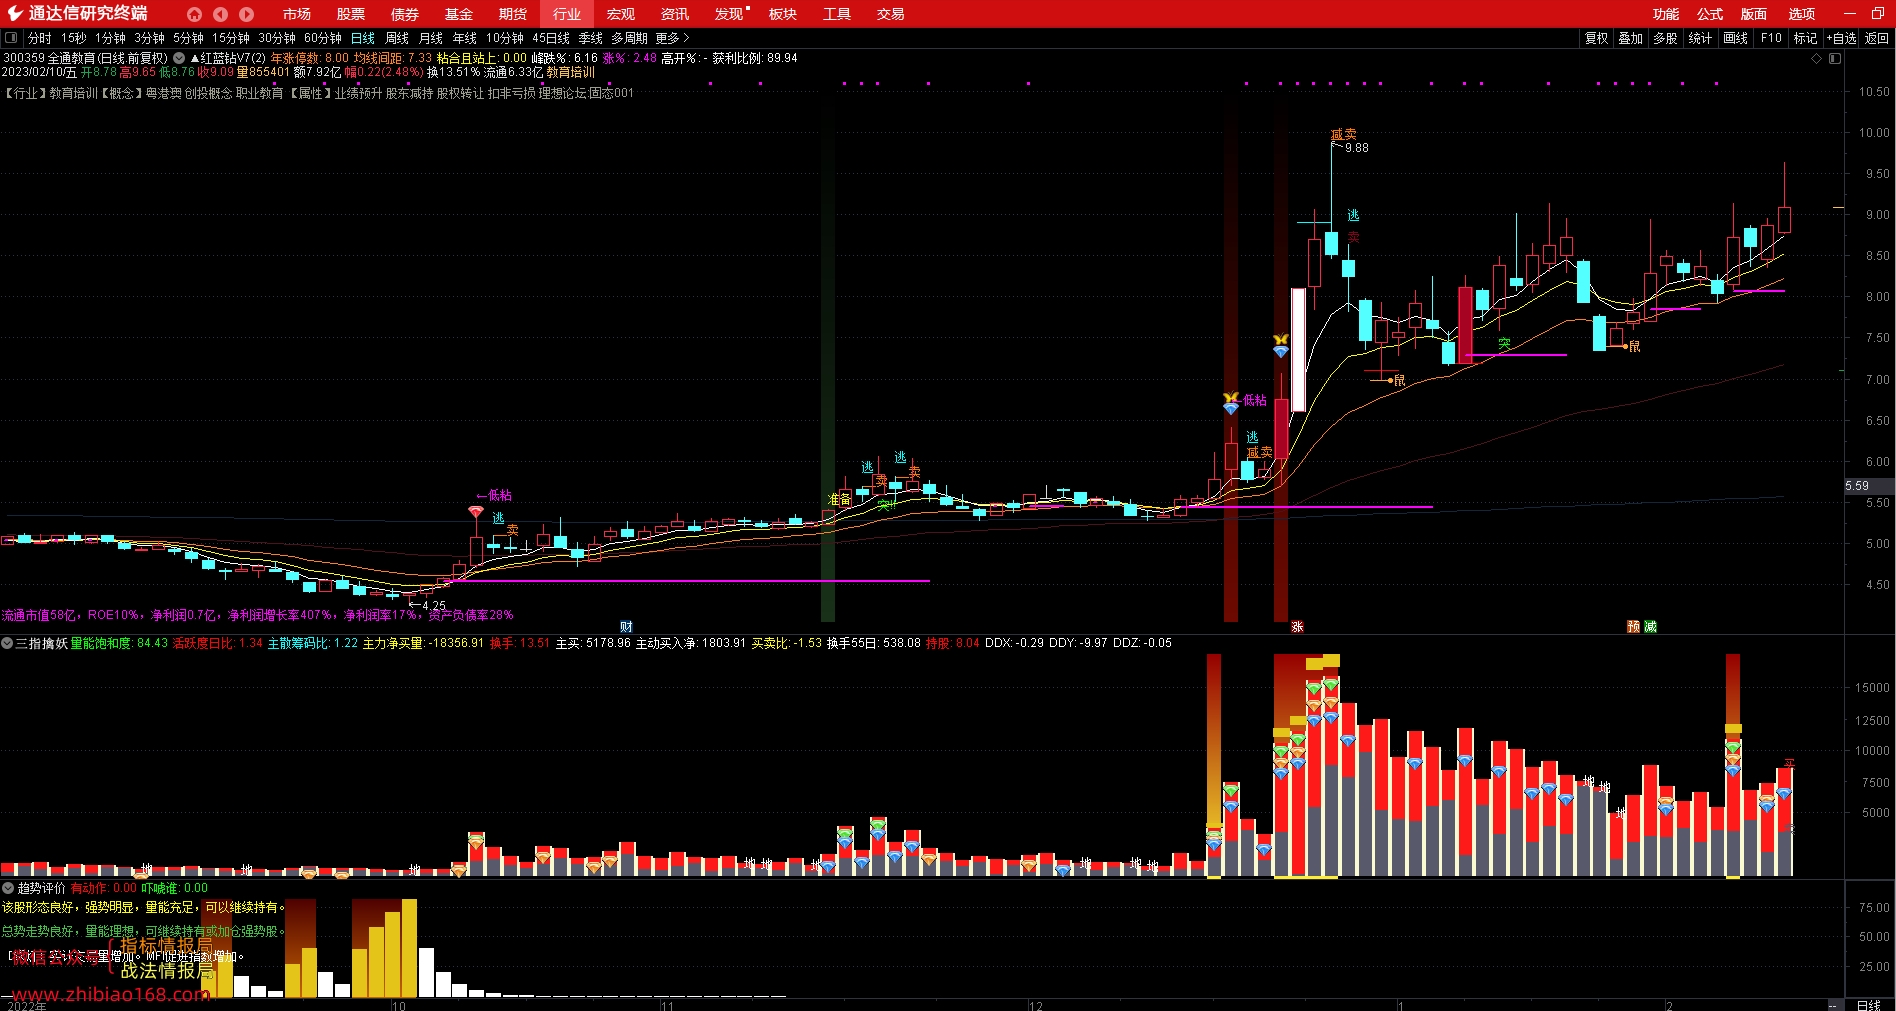Screen dimensions: 1896x1011
Task: Click the red gem icon below pink 低粘
Action: pyautogui.click(x=476, y=512)
